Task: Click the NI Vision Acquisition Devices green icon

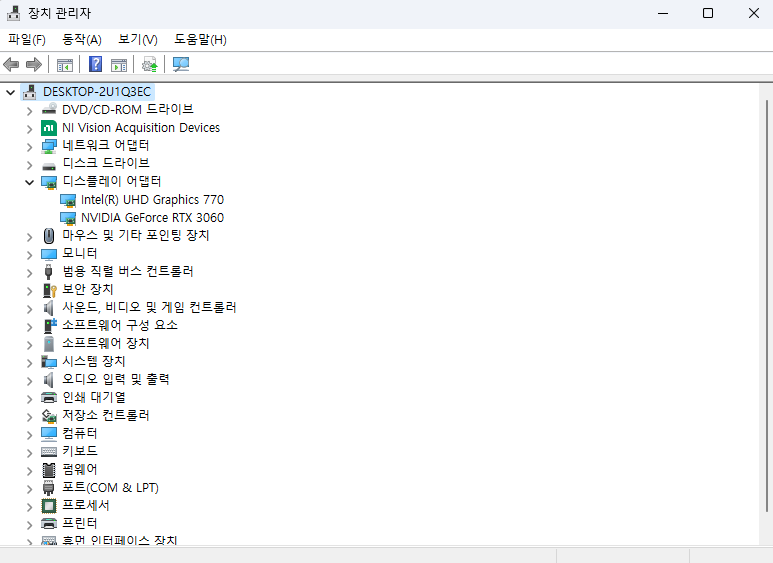Action: [x=49, y=128]
